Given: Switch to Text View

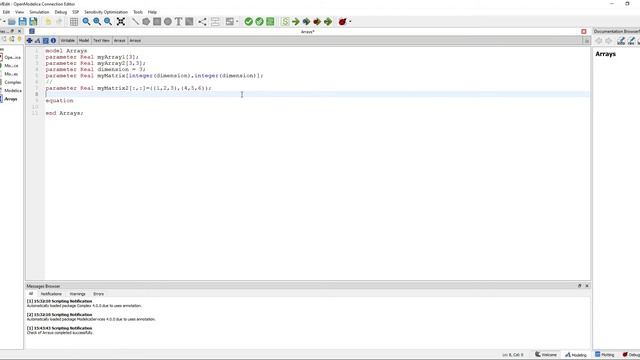Looking at the screenshot, I should tap(46, 40).
